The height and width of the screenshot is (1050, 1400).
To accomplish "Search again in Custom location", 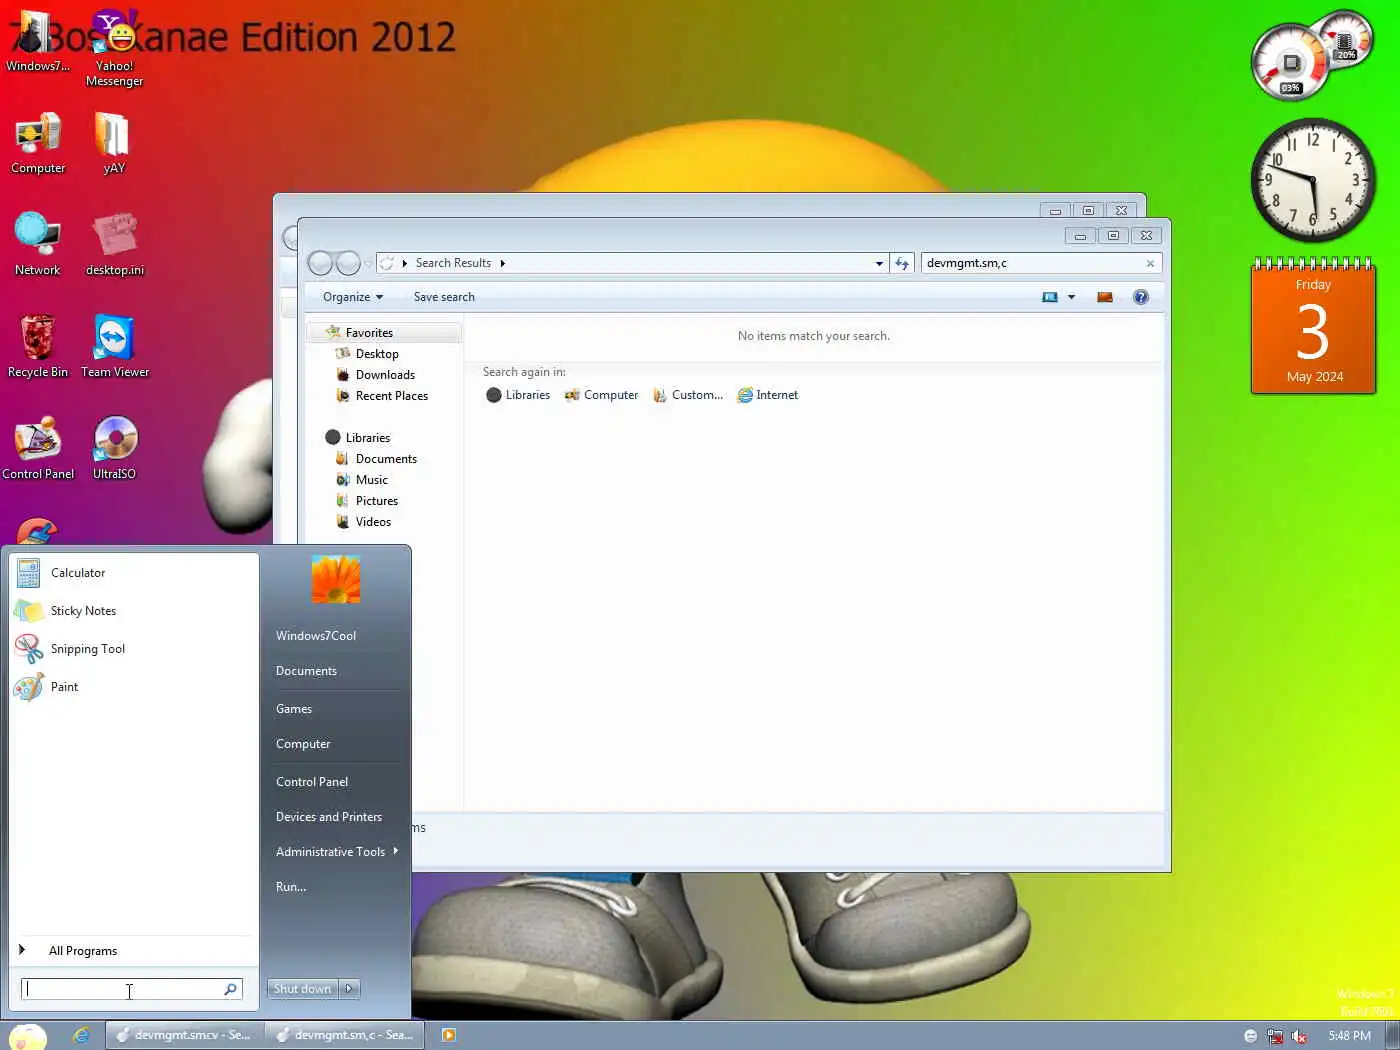I will 687,395.
